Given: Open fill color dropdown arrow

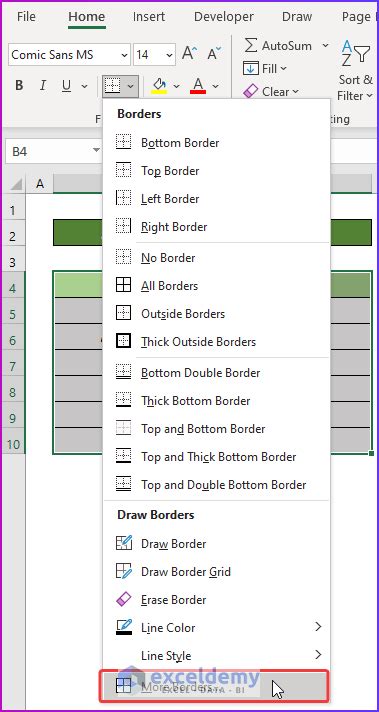Looking at the screenshot, I should coord(177,86).
